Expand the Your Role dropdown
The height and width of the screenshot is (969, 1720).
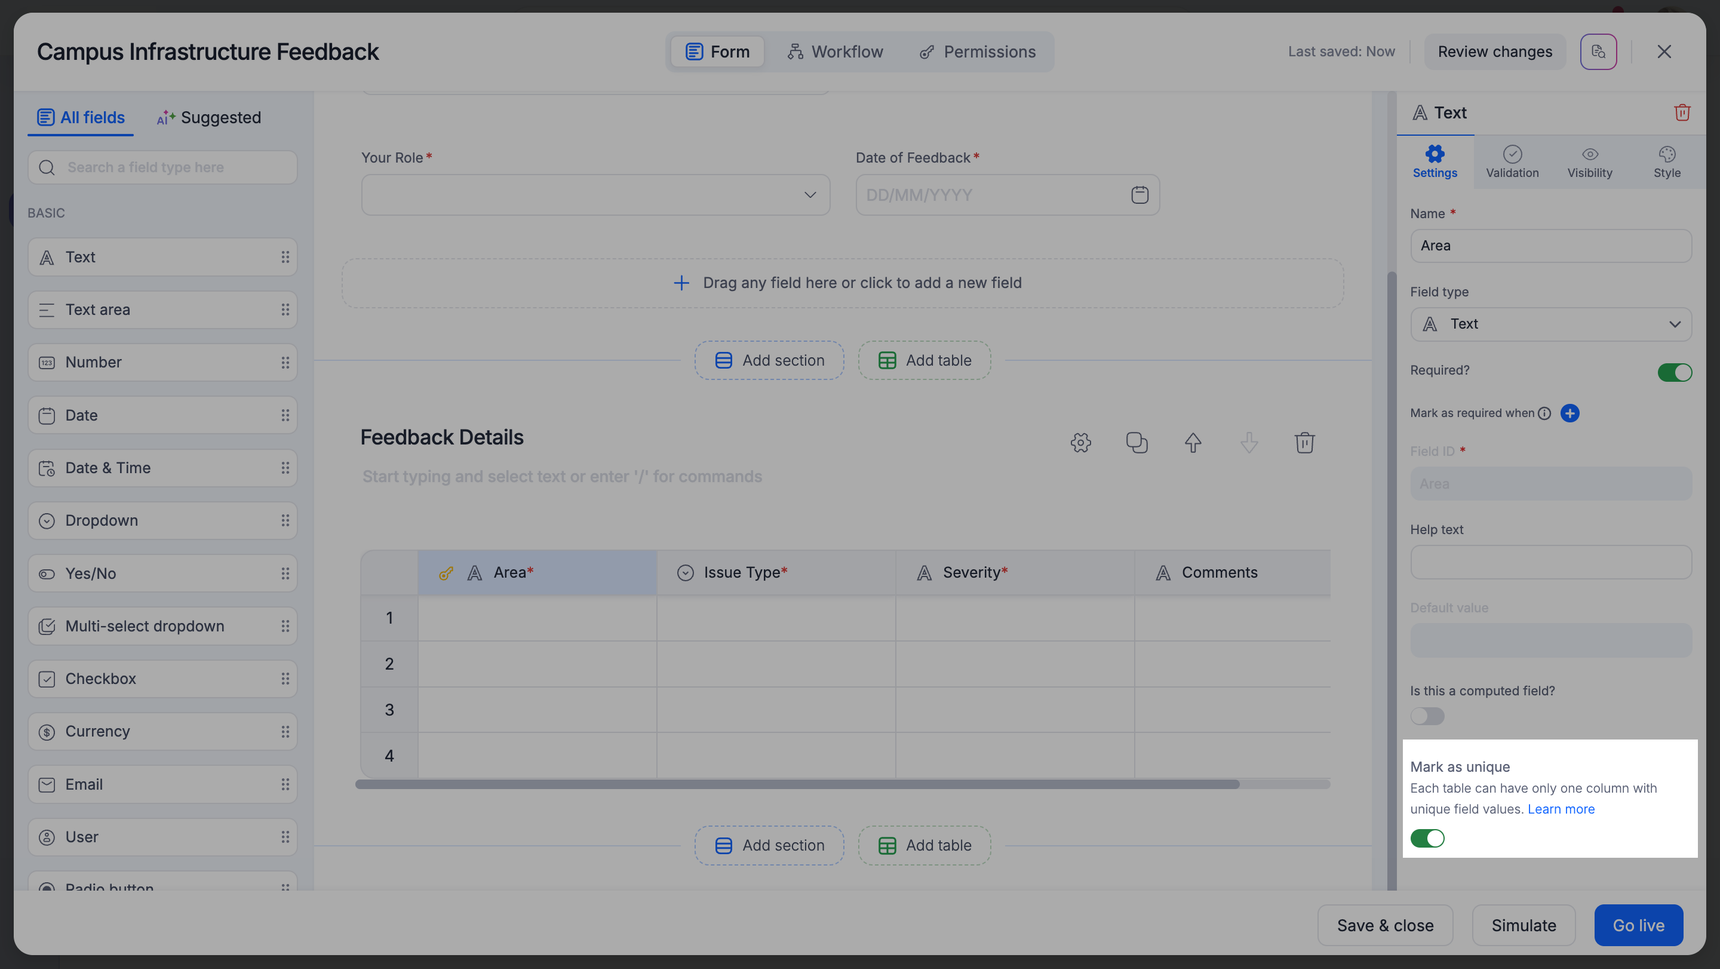[595, 195]
